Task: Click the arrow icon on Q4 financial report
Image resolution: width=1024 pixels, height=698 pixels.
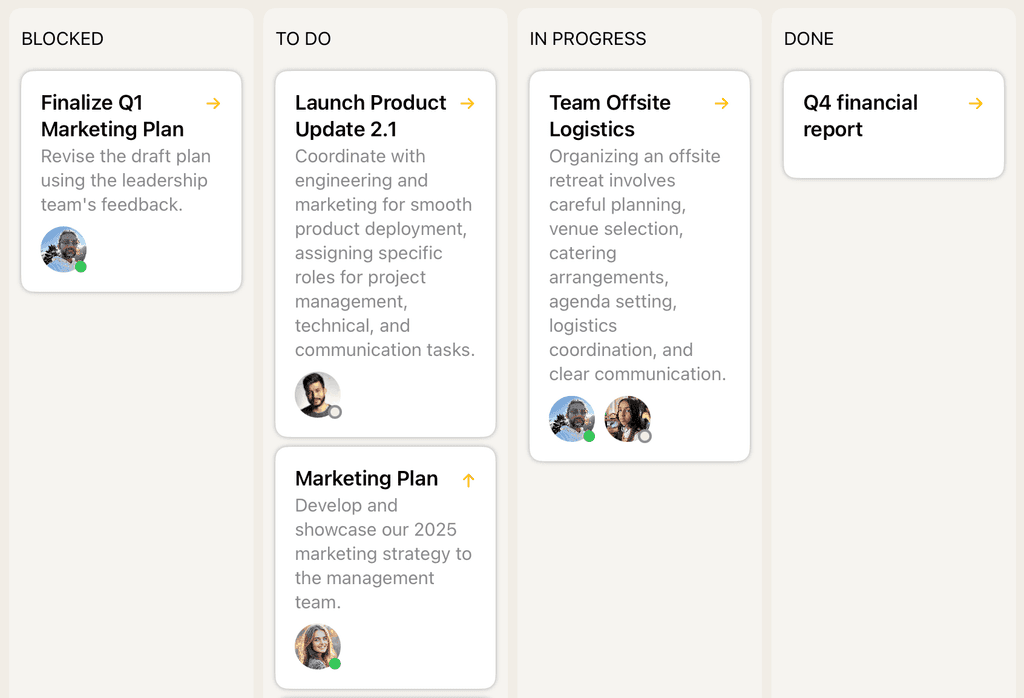Action: [x=975, y=104]
